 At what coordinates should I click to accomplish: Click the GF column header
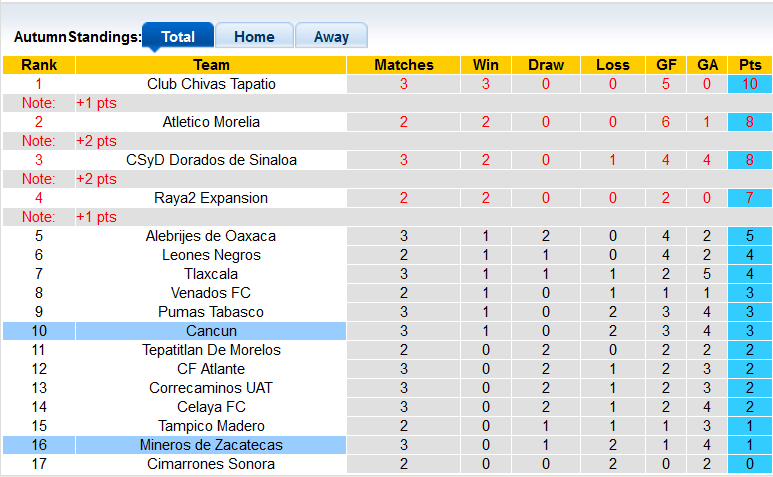coord(666,65)
